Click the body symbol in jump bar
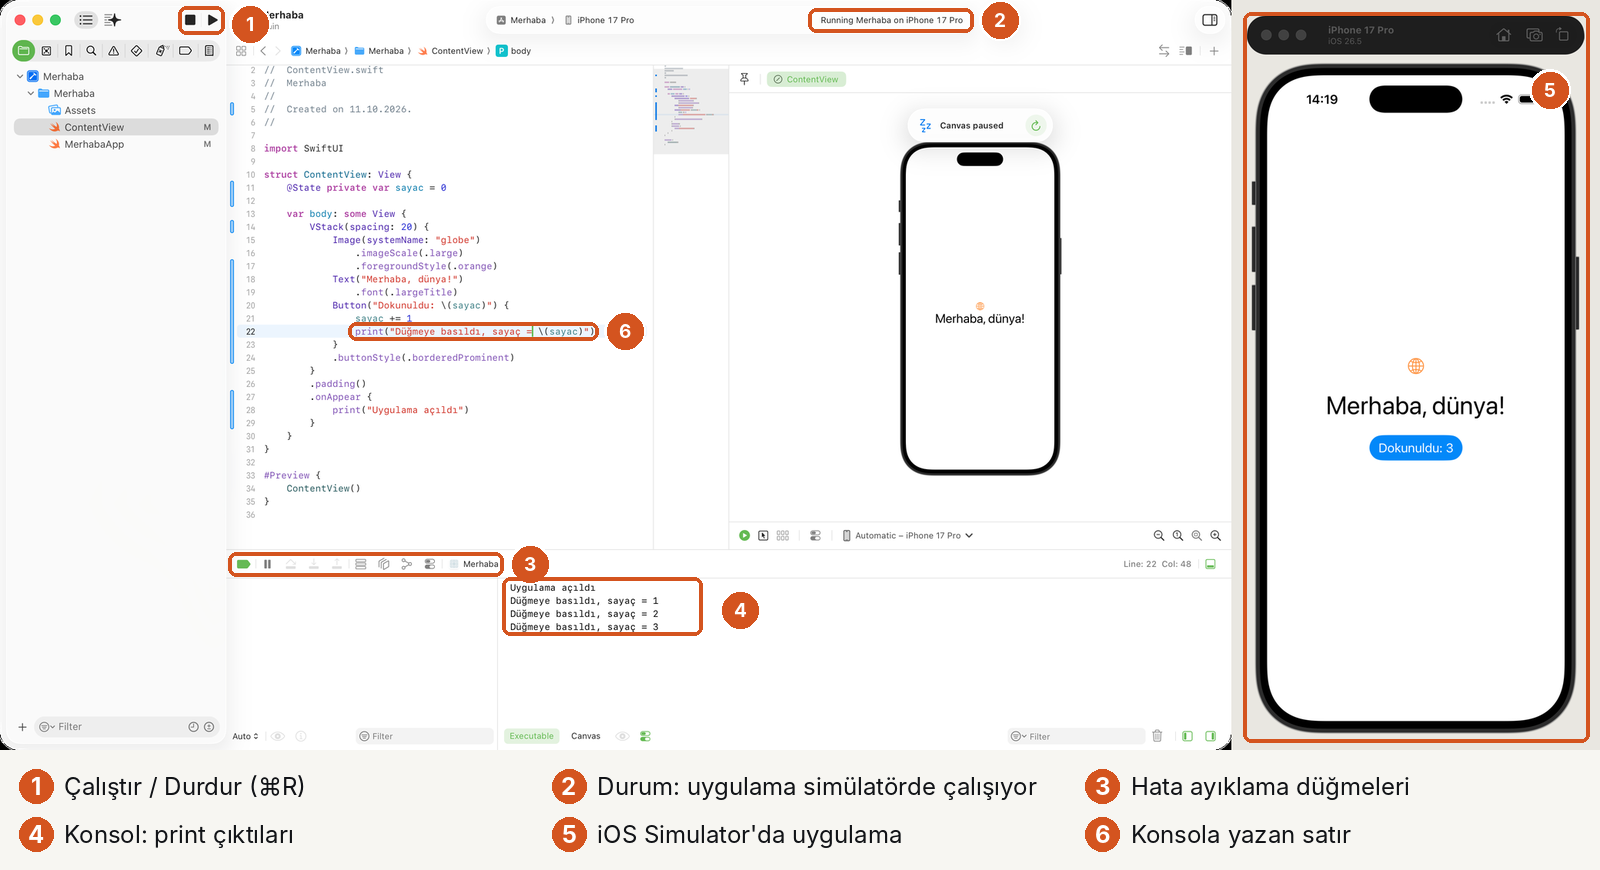The height and width of the screenshot is (870, 1600). (x=514, y=51)
